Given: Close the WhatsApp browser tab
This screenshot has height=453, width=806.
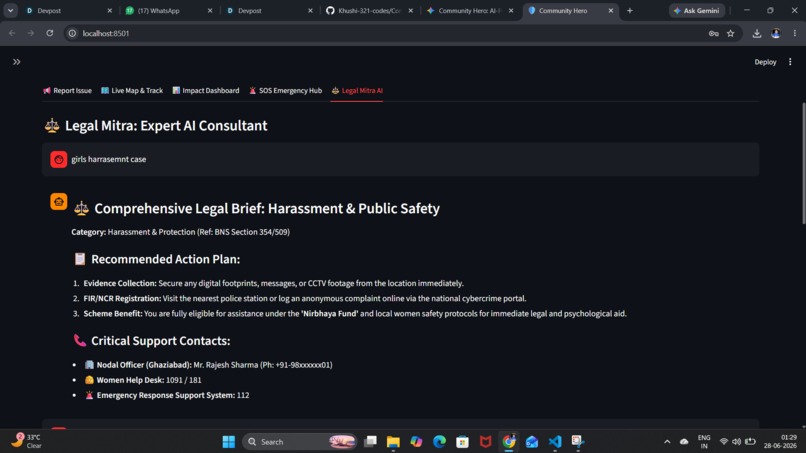Looking at the screenshot, I should pyautogui.click(x=210, y=10).
